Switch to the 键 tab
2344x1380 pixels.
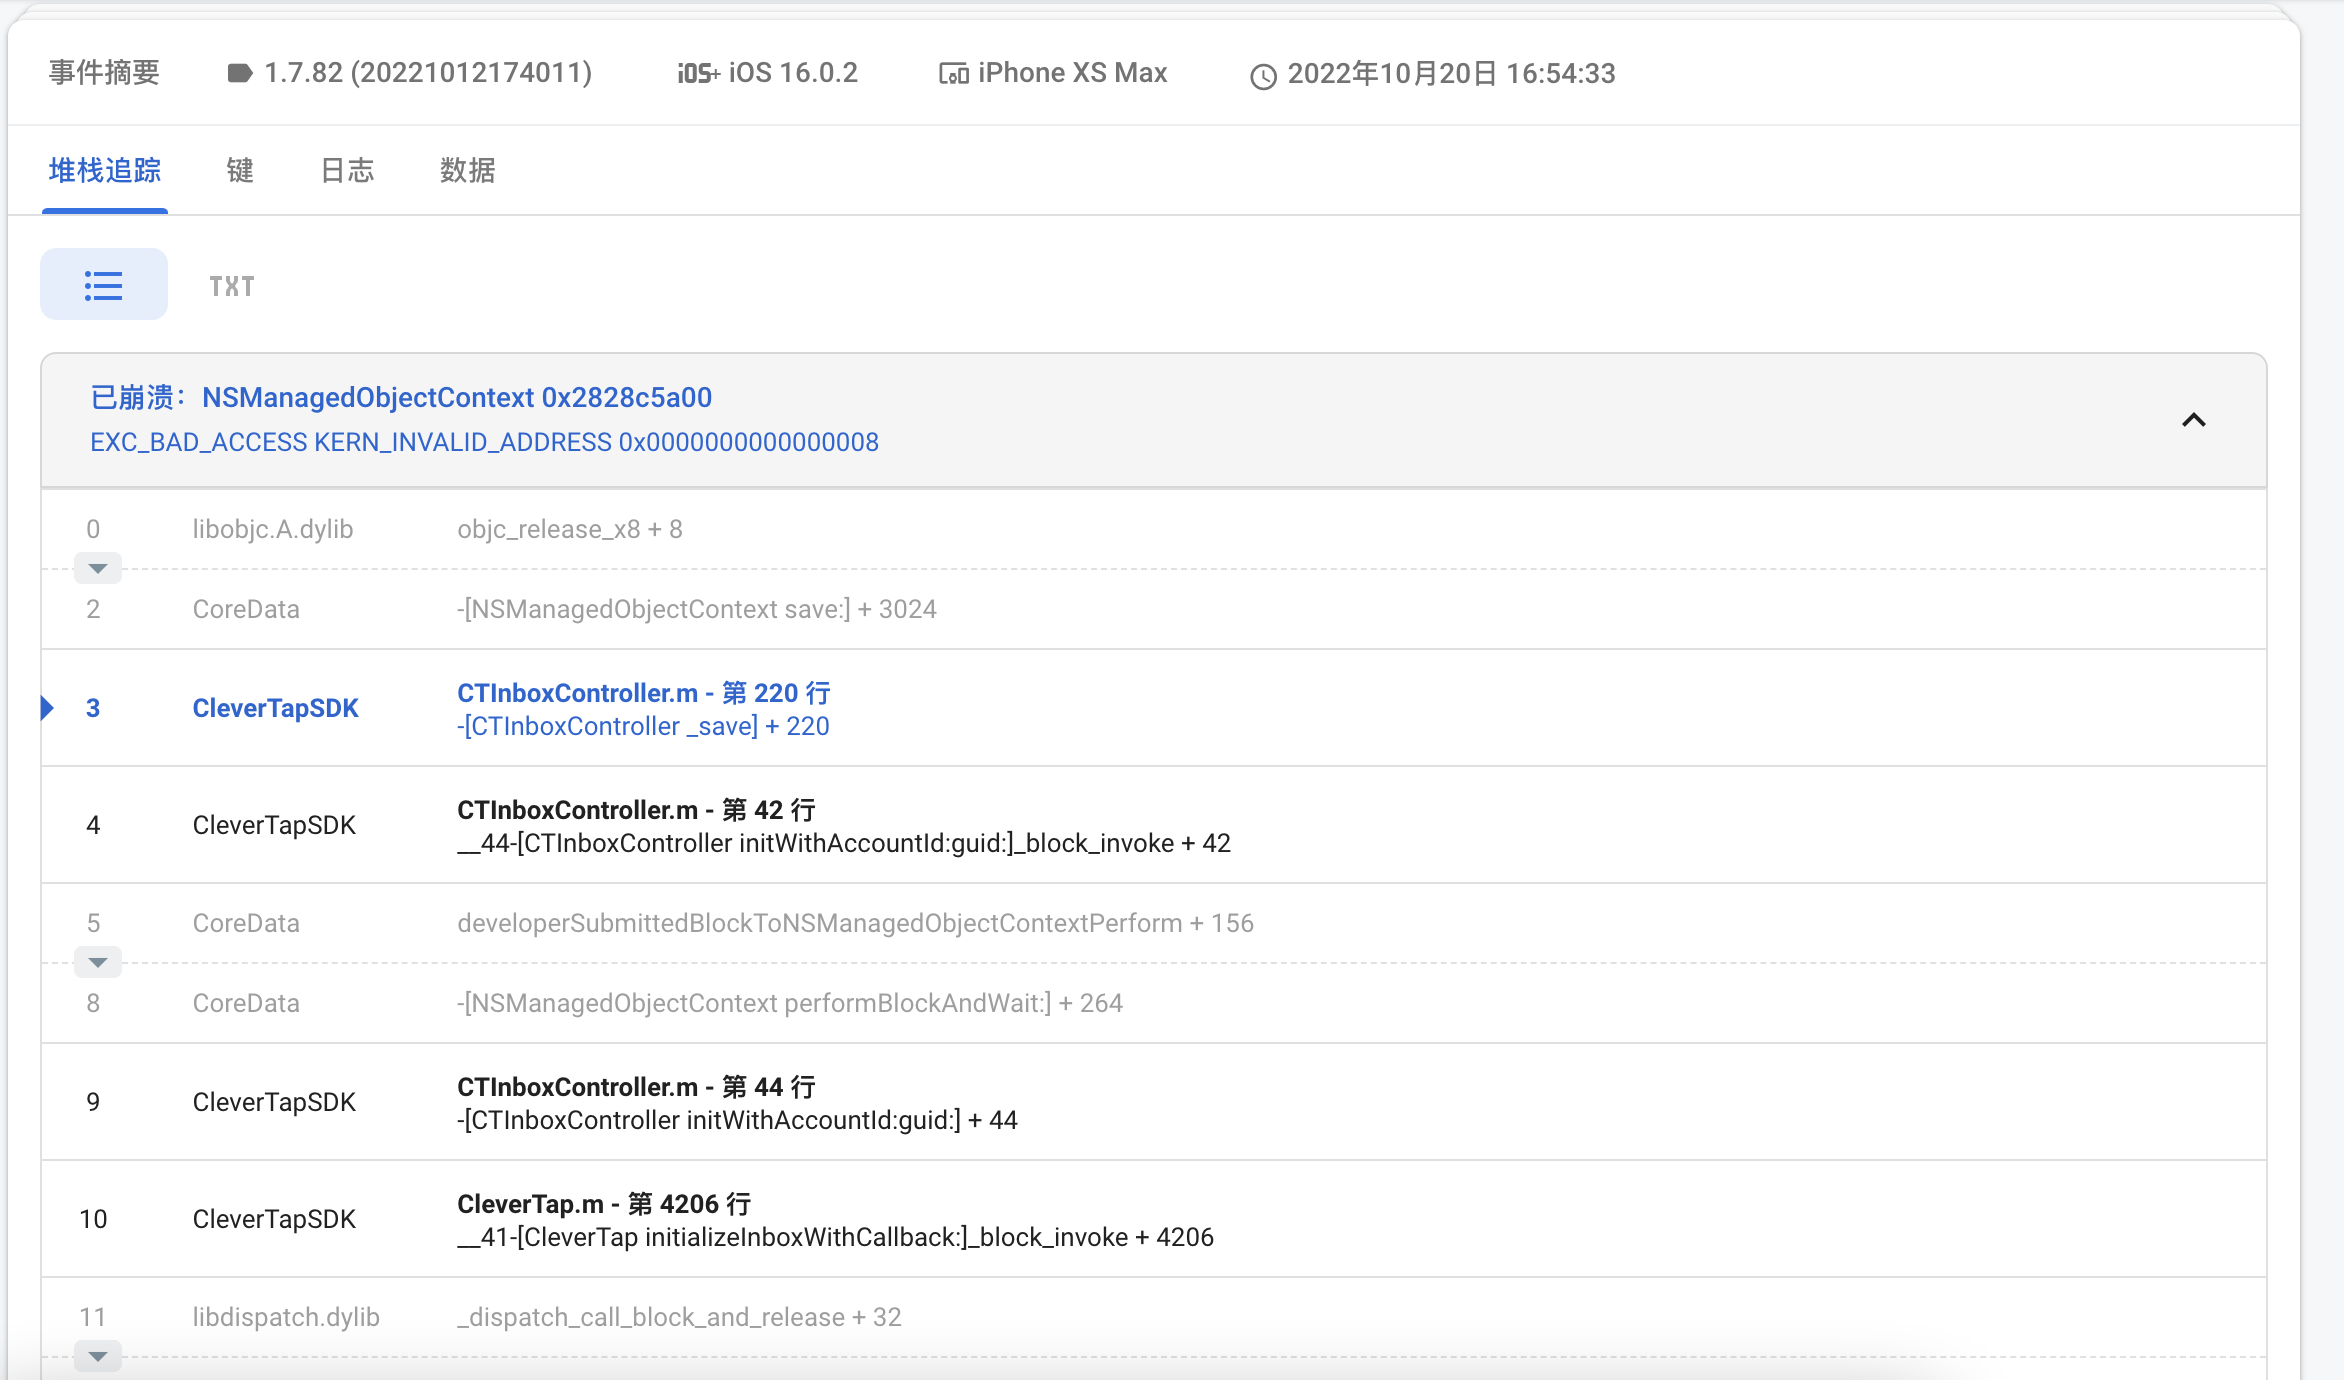coord(239,171)
